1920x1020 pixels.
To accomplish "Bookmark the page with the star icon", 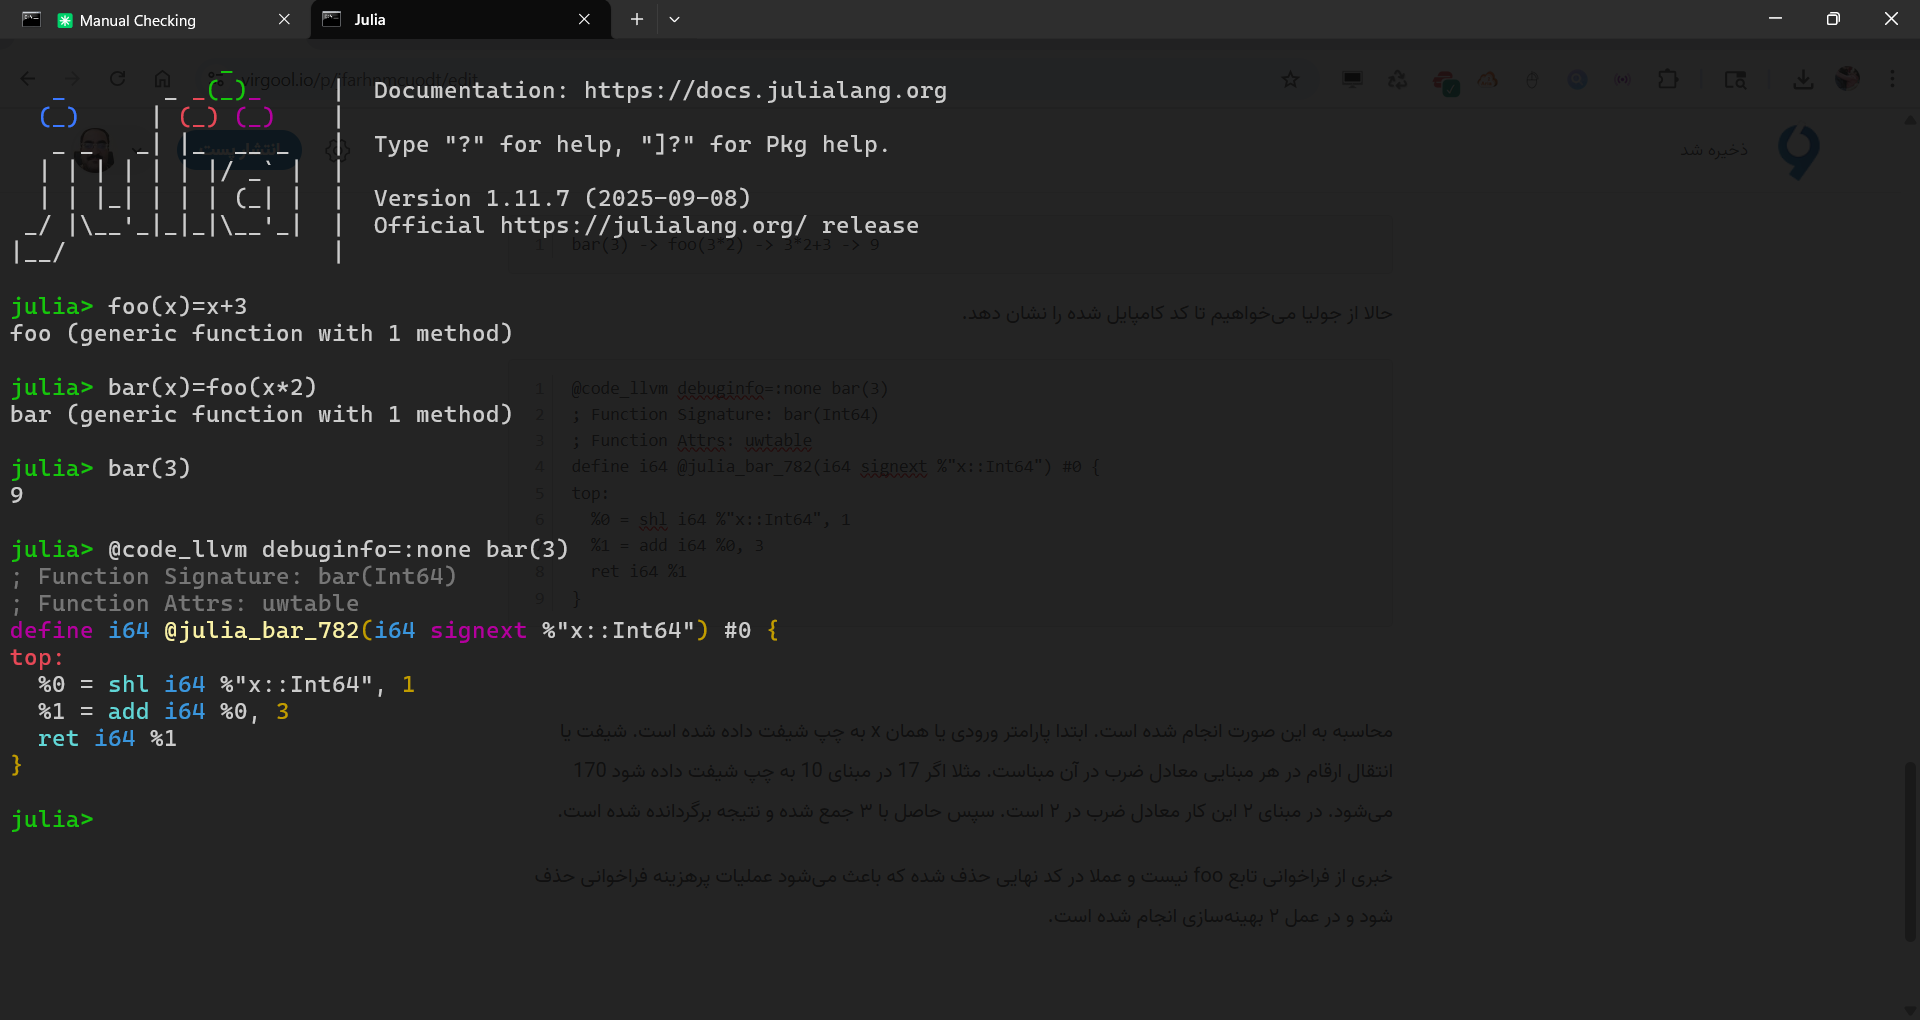I will tap(1290, 79).
